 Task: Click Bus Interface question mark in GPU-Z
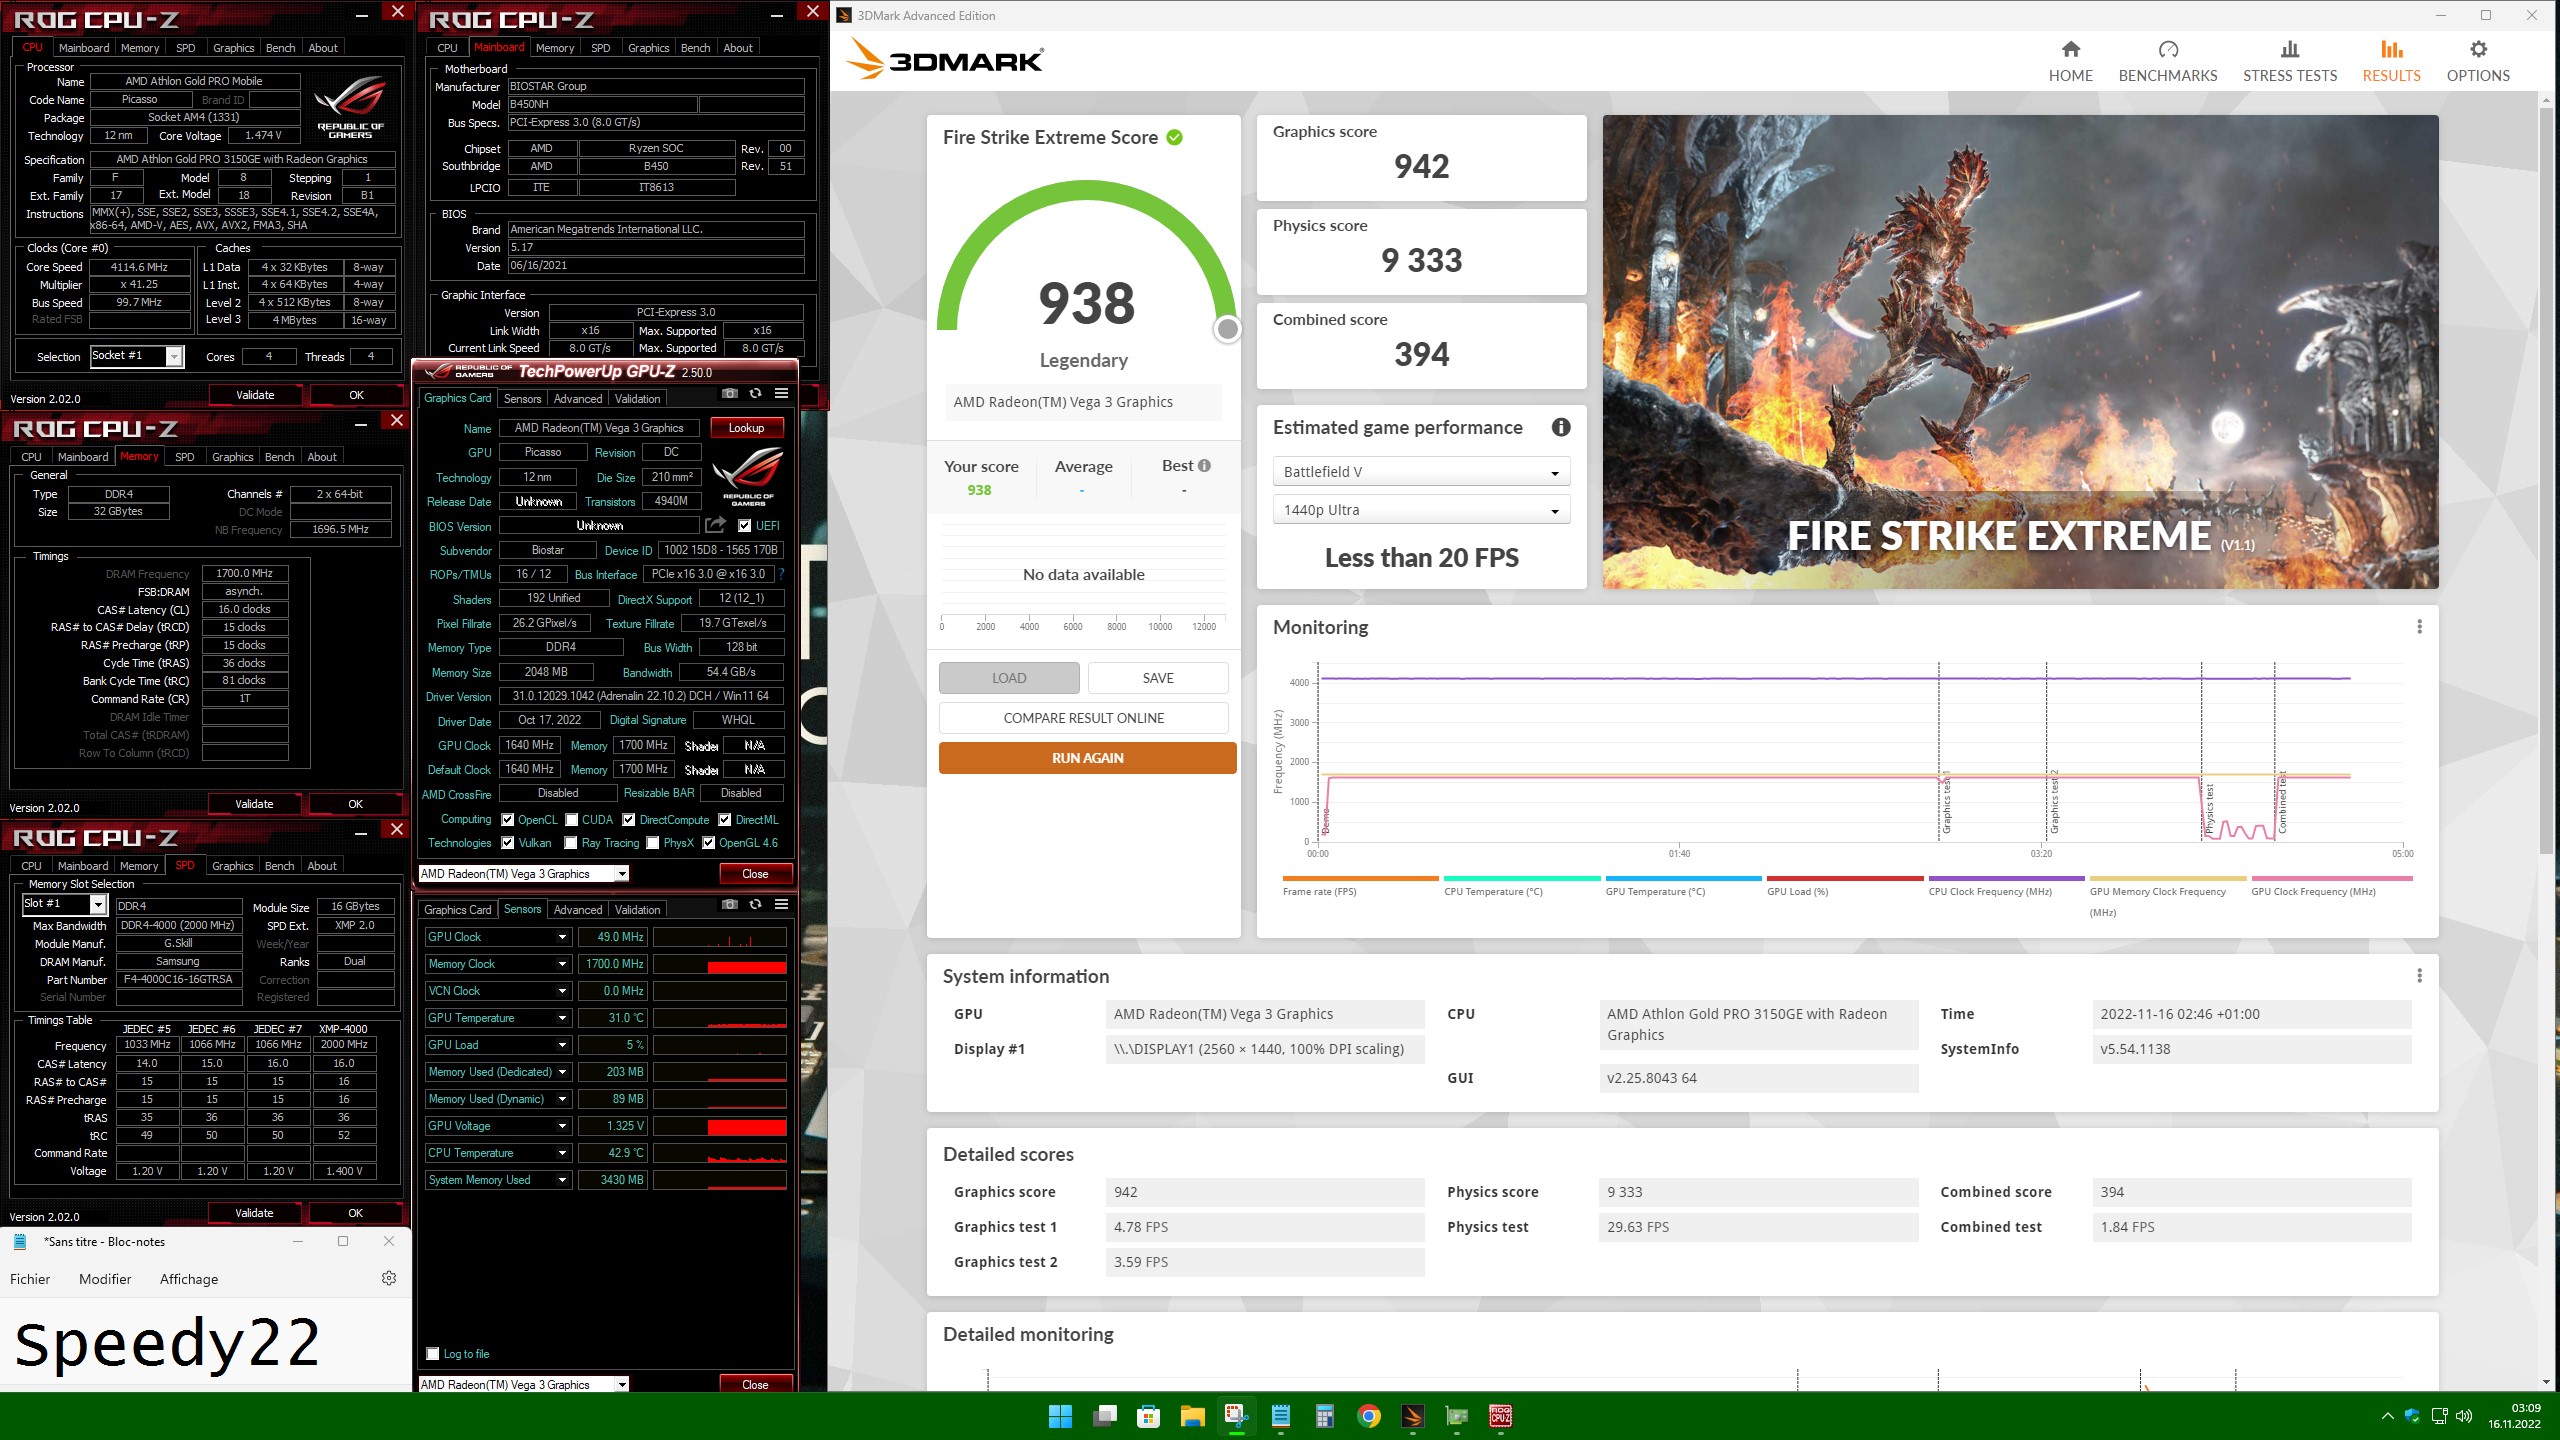point(781,575)
